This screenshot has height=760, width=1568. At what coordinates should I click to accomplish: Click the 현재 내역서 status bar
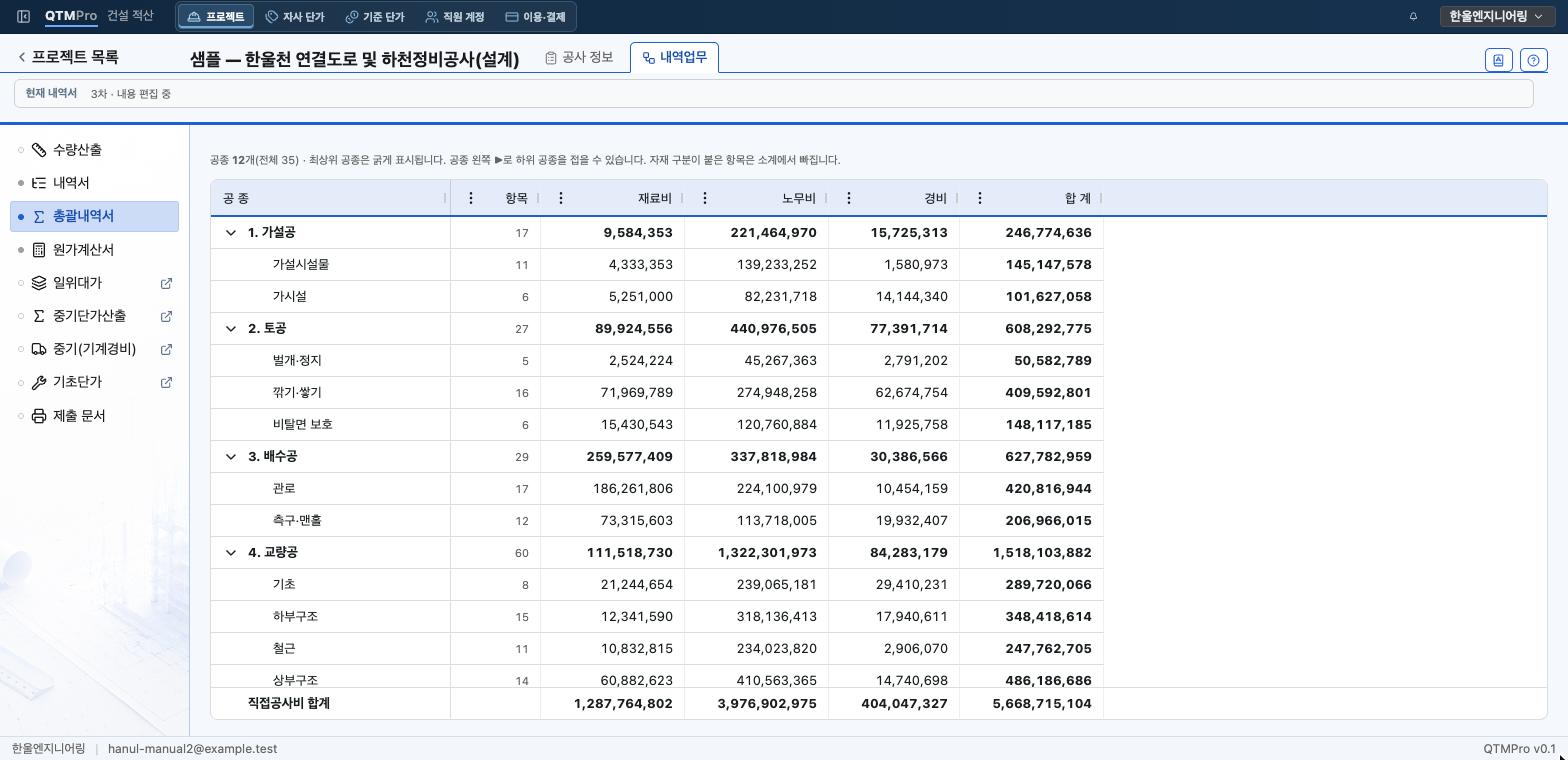(773, 94)
